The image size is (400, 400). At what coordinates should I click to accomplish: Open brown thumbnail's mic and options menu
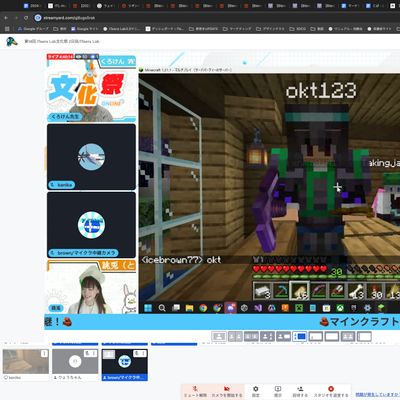pos(140,353)
